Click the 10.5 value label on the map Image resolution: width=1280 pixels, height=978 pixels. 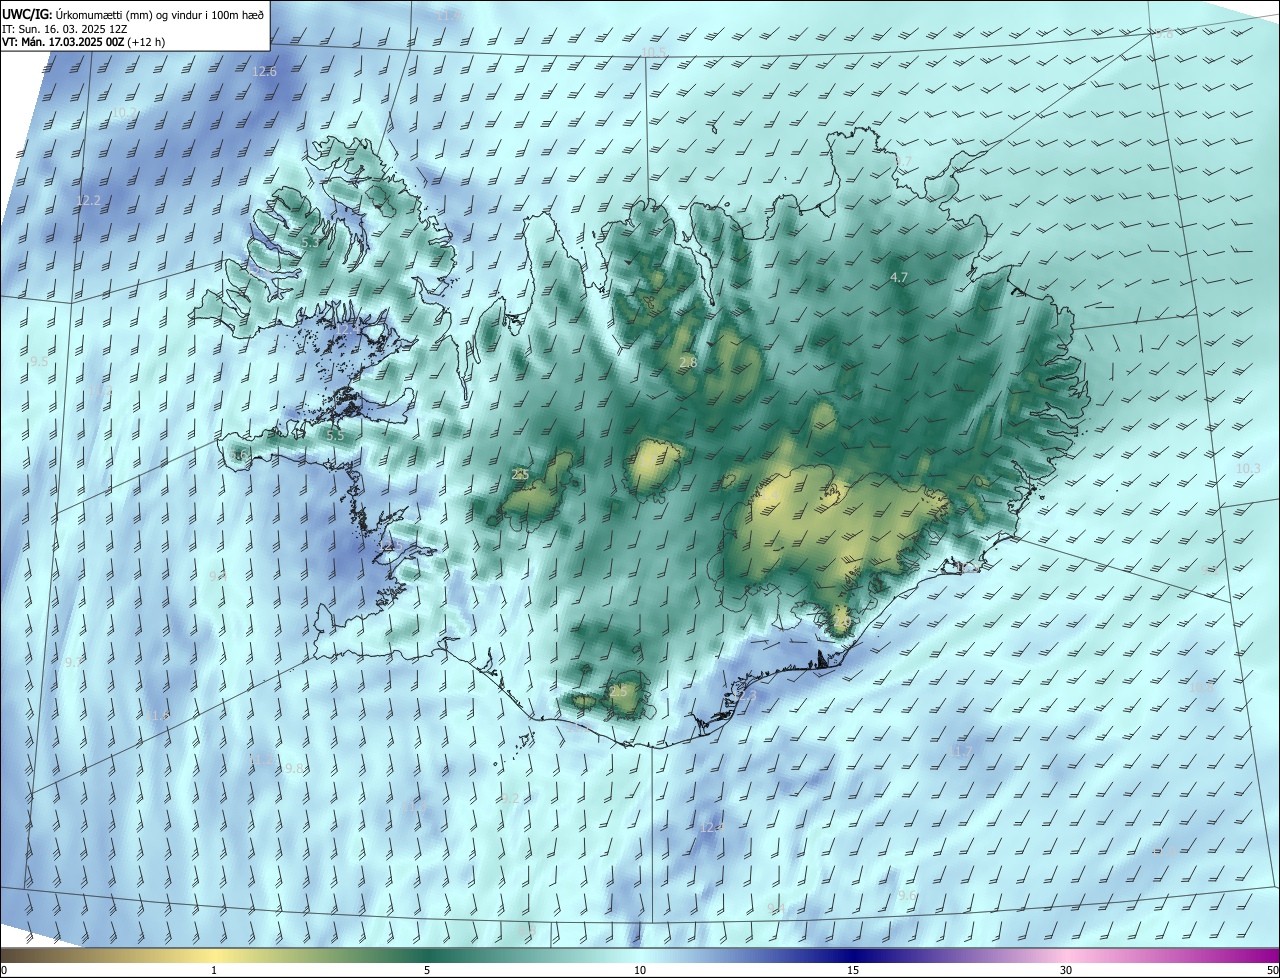(x=654, y=52)
